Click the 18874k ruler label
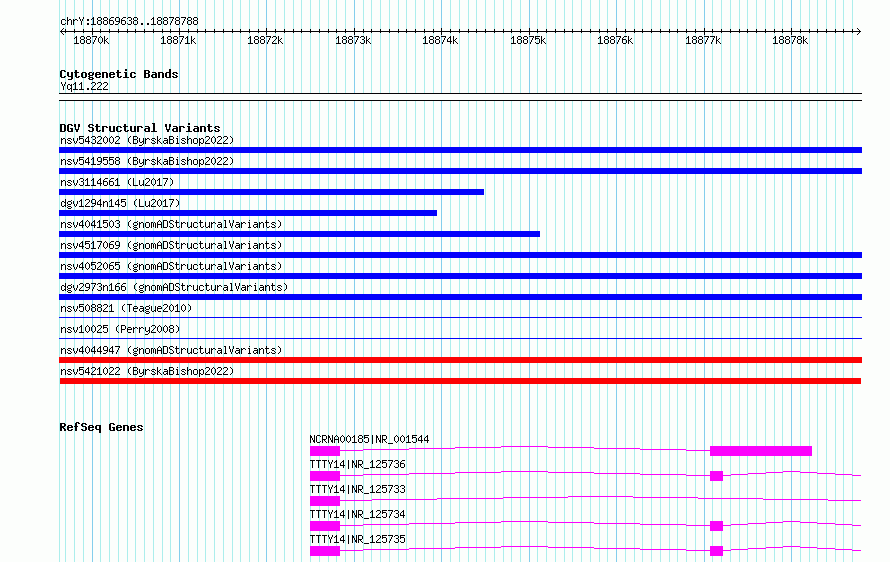890x562 pixels. [x=440, y=40]
